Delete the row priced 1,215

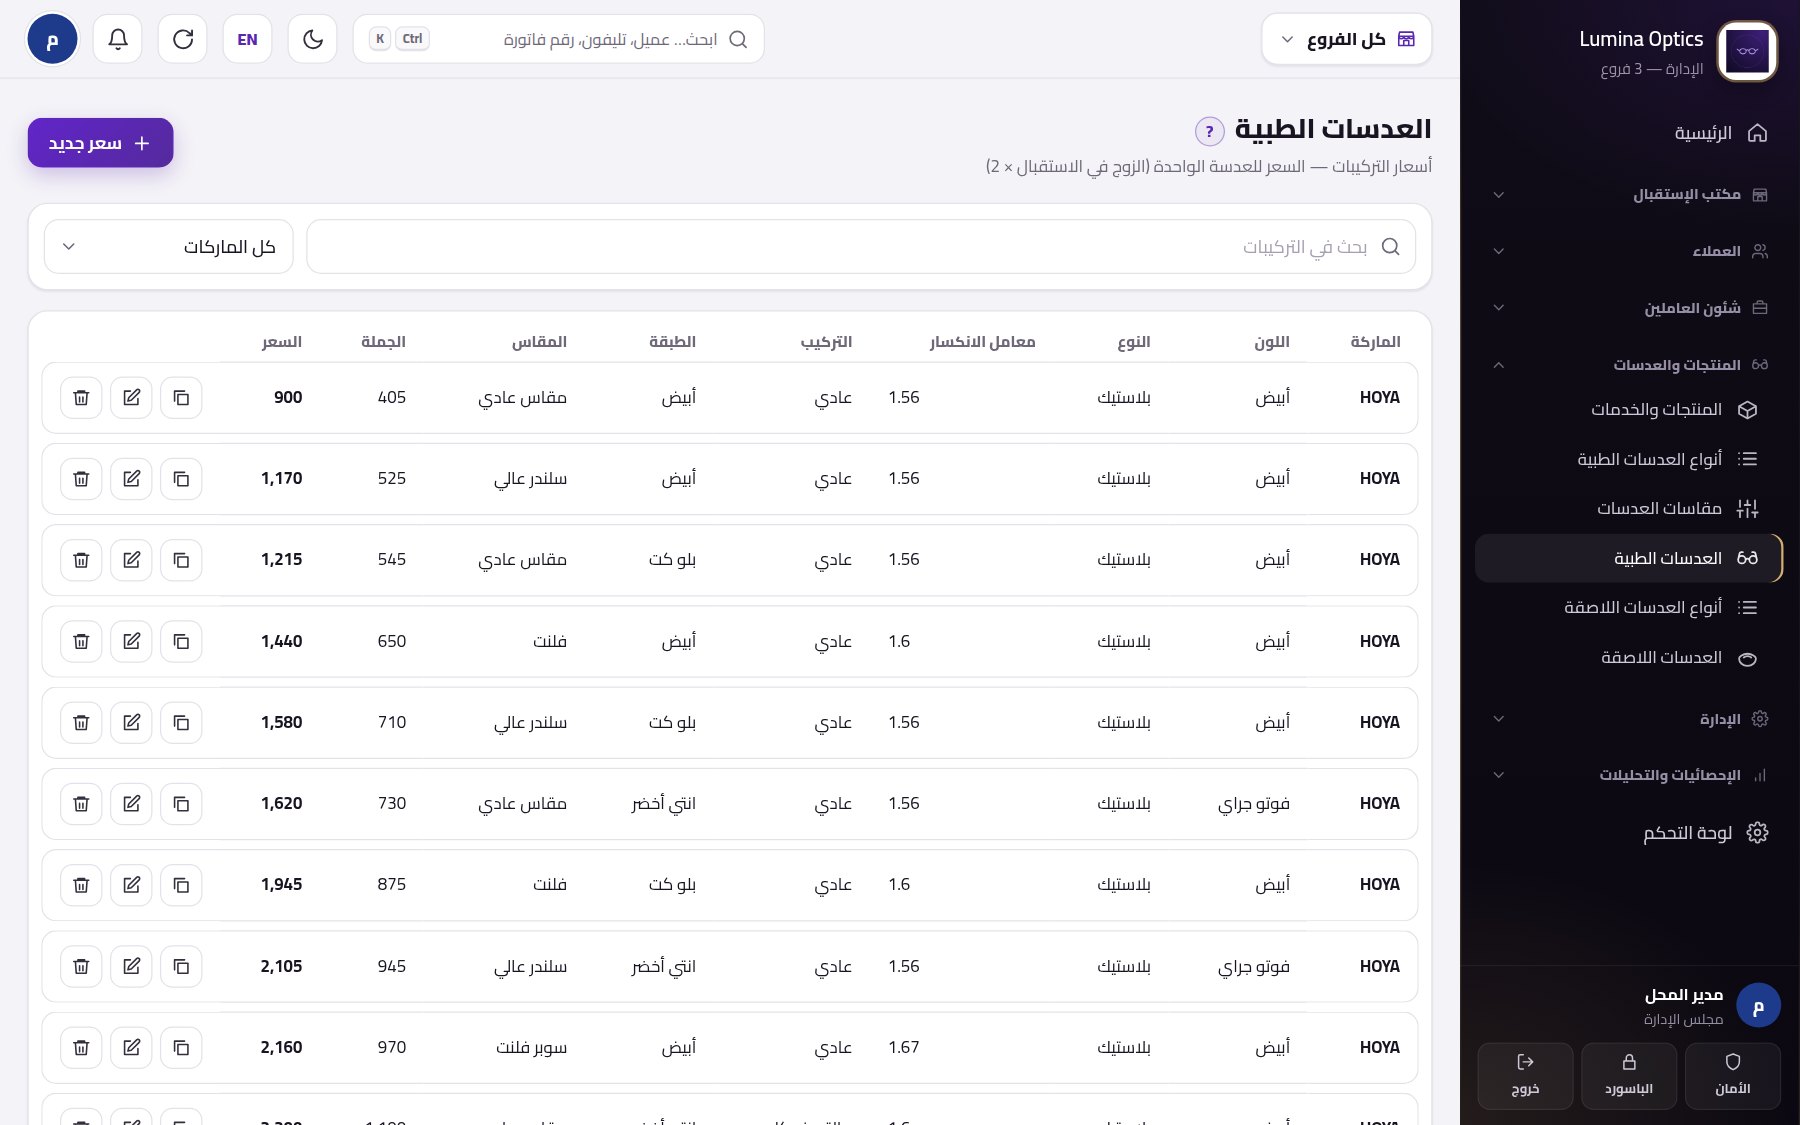[81, 560]
